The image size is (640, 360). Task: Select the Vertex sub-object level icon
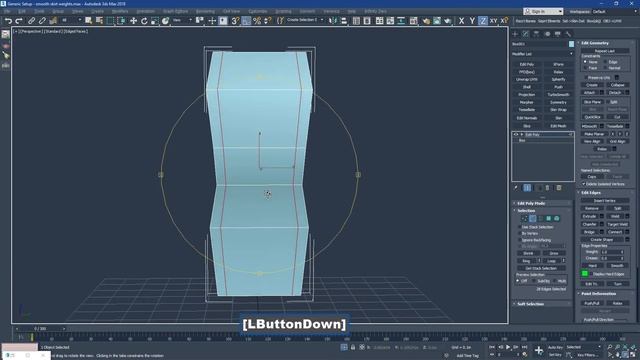click(524, 218)
